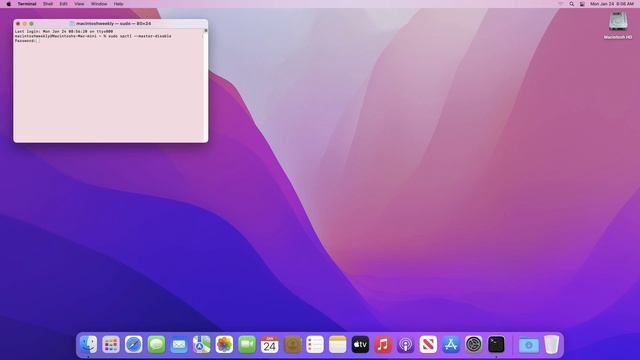The width and height of the screenshot is (640, 360).
Task: Open Spotlight search in menu bar
Action: point(571,4)
